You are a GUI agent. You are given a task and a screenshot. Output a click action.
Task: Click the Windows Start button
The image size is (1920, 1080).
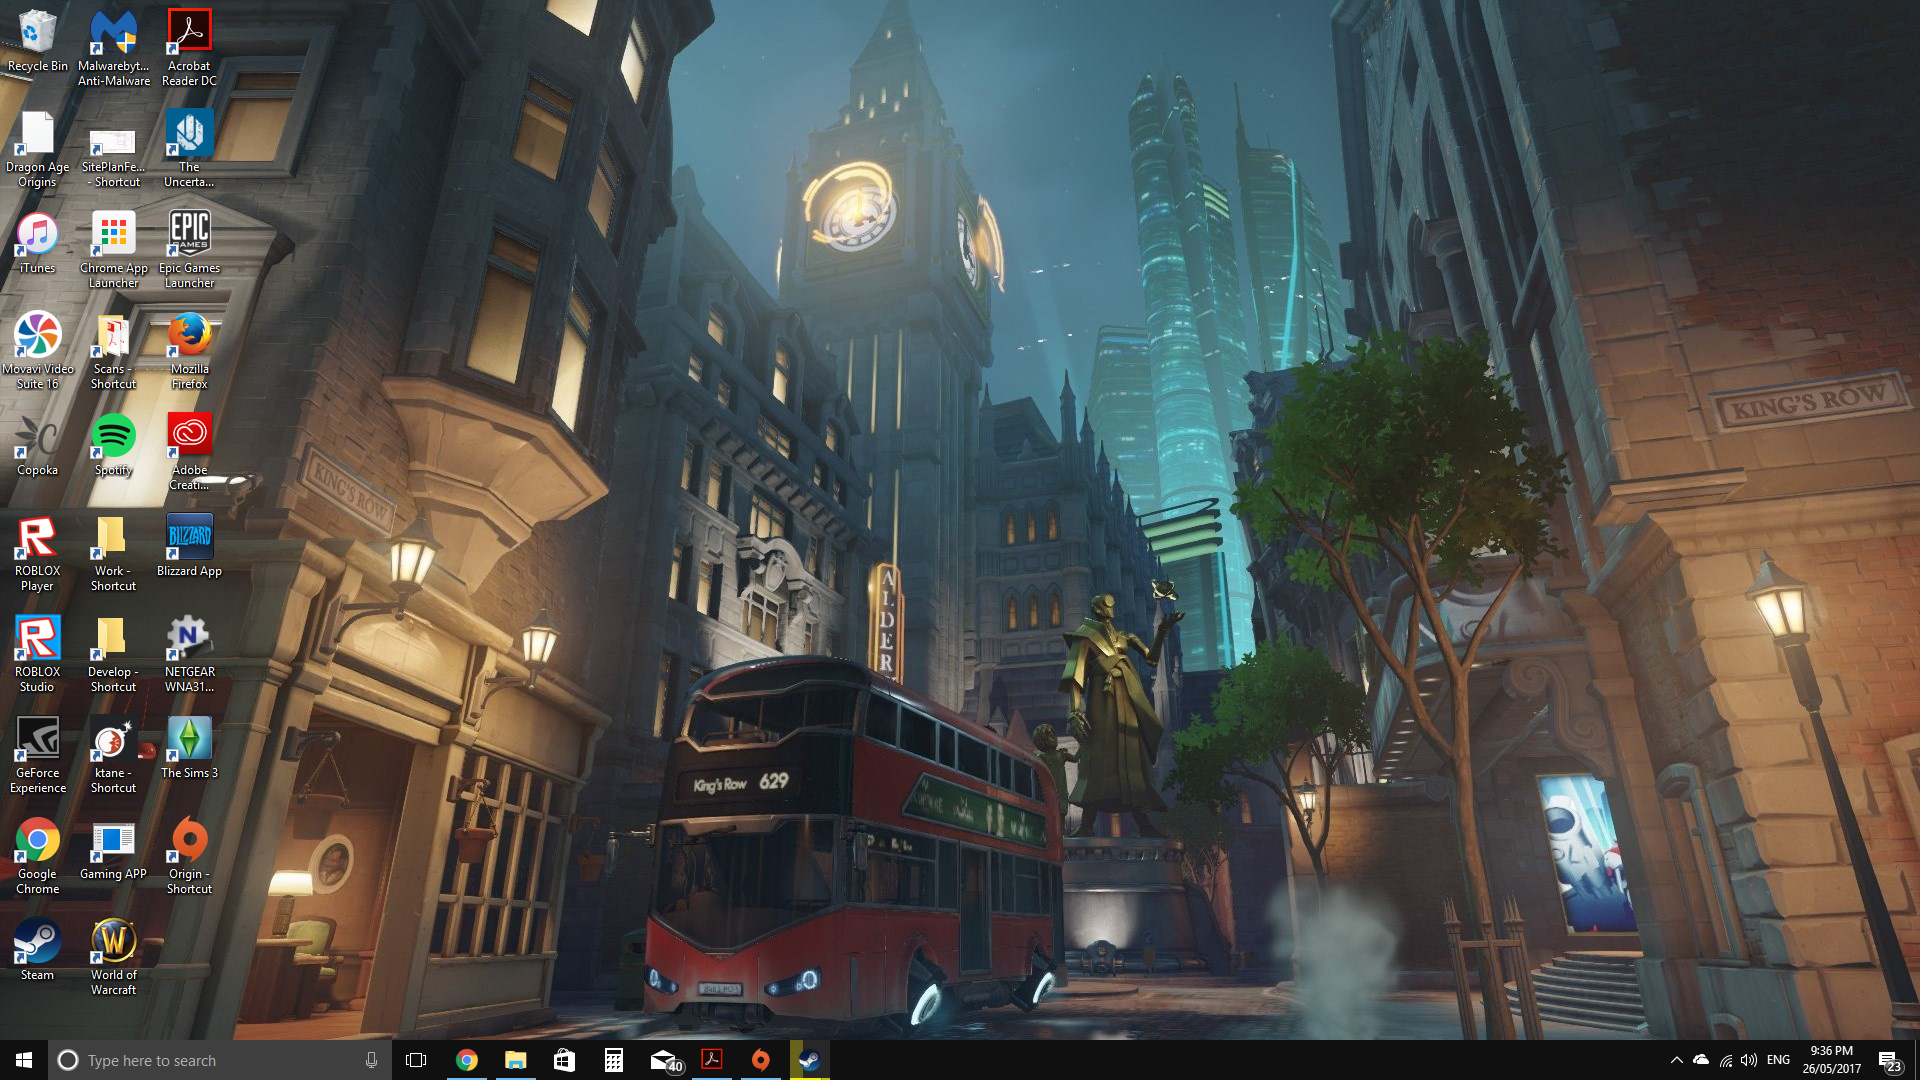[x=24, y=1060]
